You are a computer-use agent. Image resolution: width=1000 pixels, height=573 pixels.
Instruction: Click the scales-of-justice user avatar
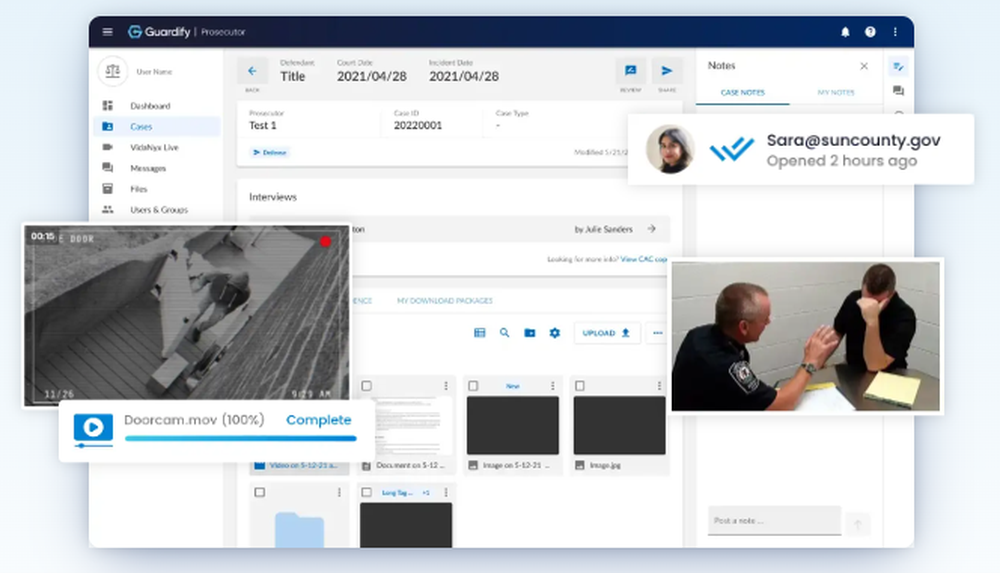coord(112,71)
